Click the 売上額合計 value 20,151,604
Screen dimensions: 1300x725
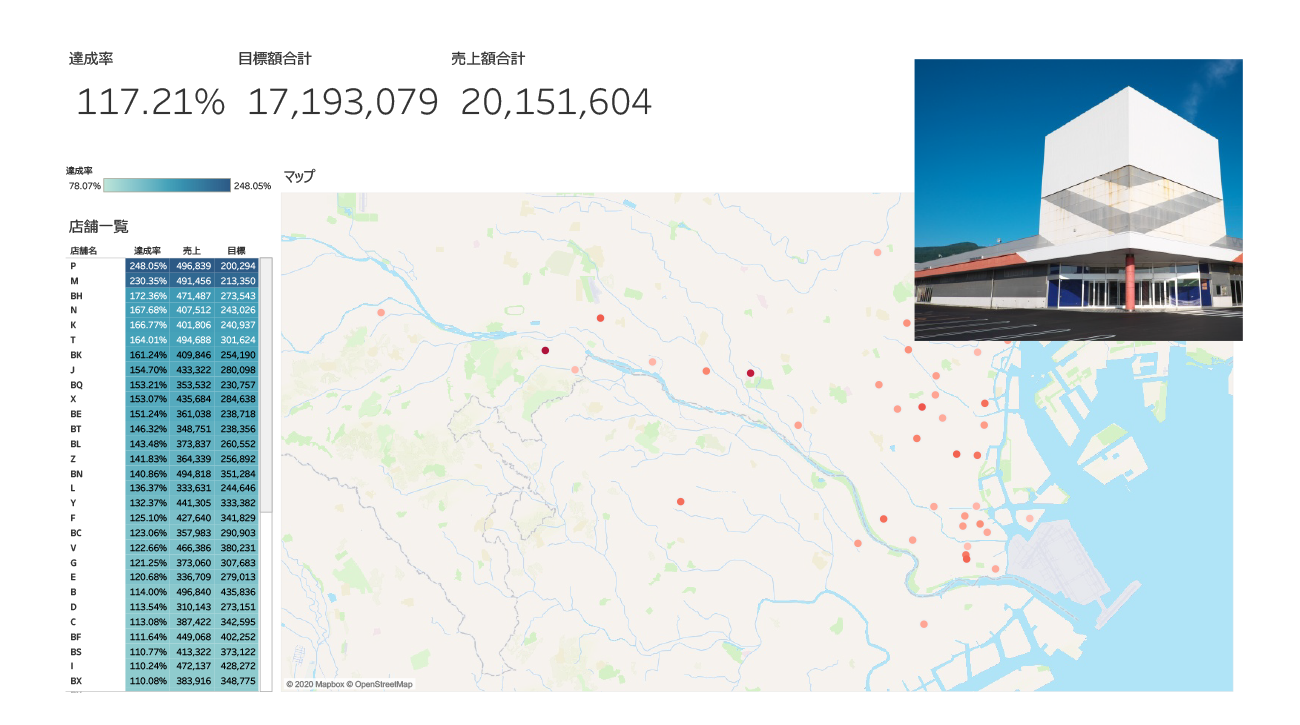[556, 102]
